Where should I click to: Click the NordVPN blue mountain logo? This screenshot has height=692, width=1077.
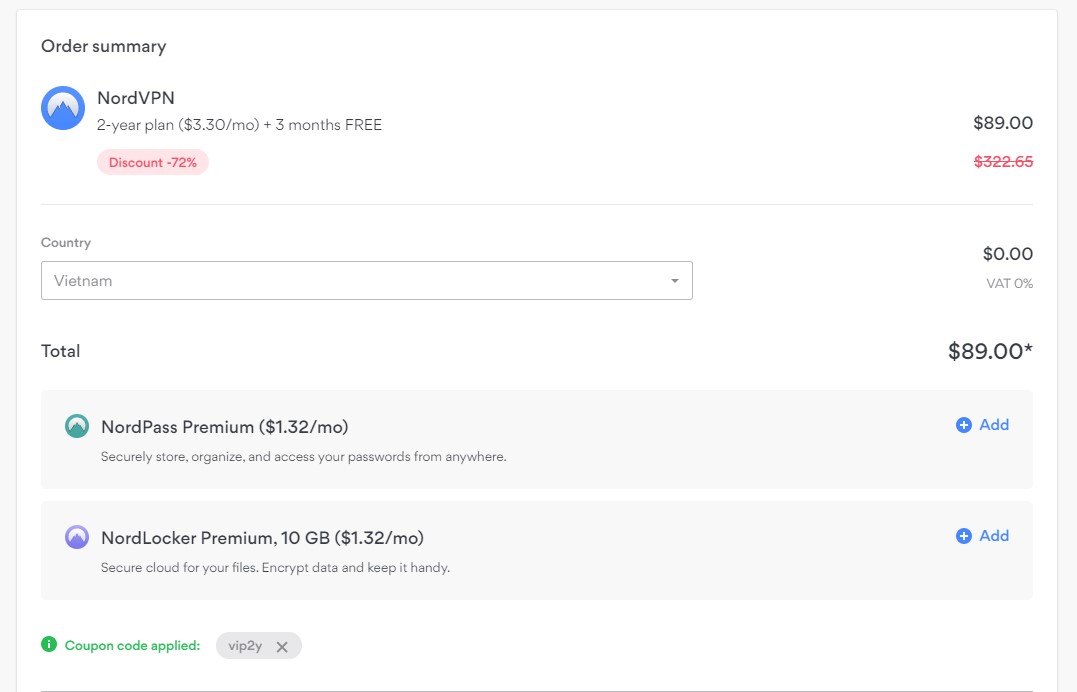(63, 108)
